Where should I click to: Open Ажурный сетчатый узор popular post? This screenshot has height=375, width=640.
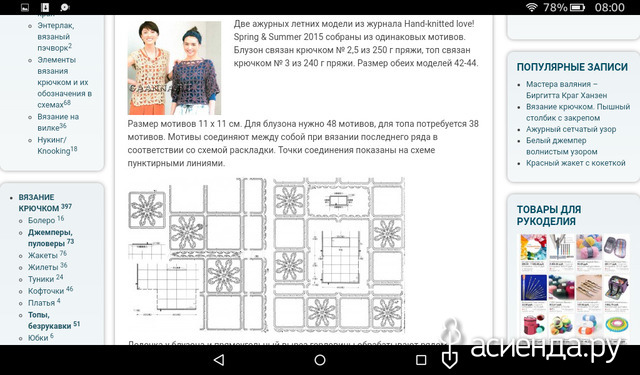pyautogui.click(x=571, y=129)
